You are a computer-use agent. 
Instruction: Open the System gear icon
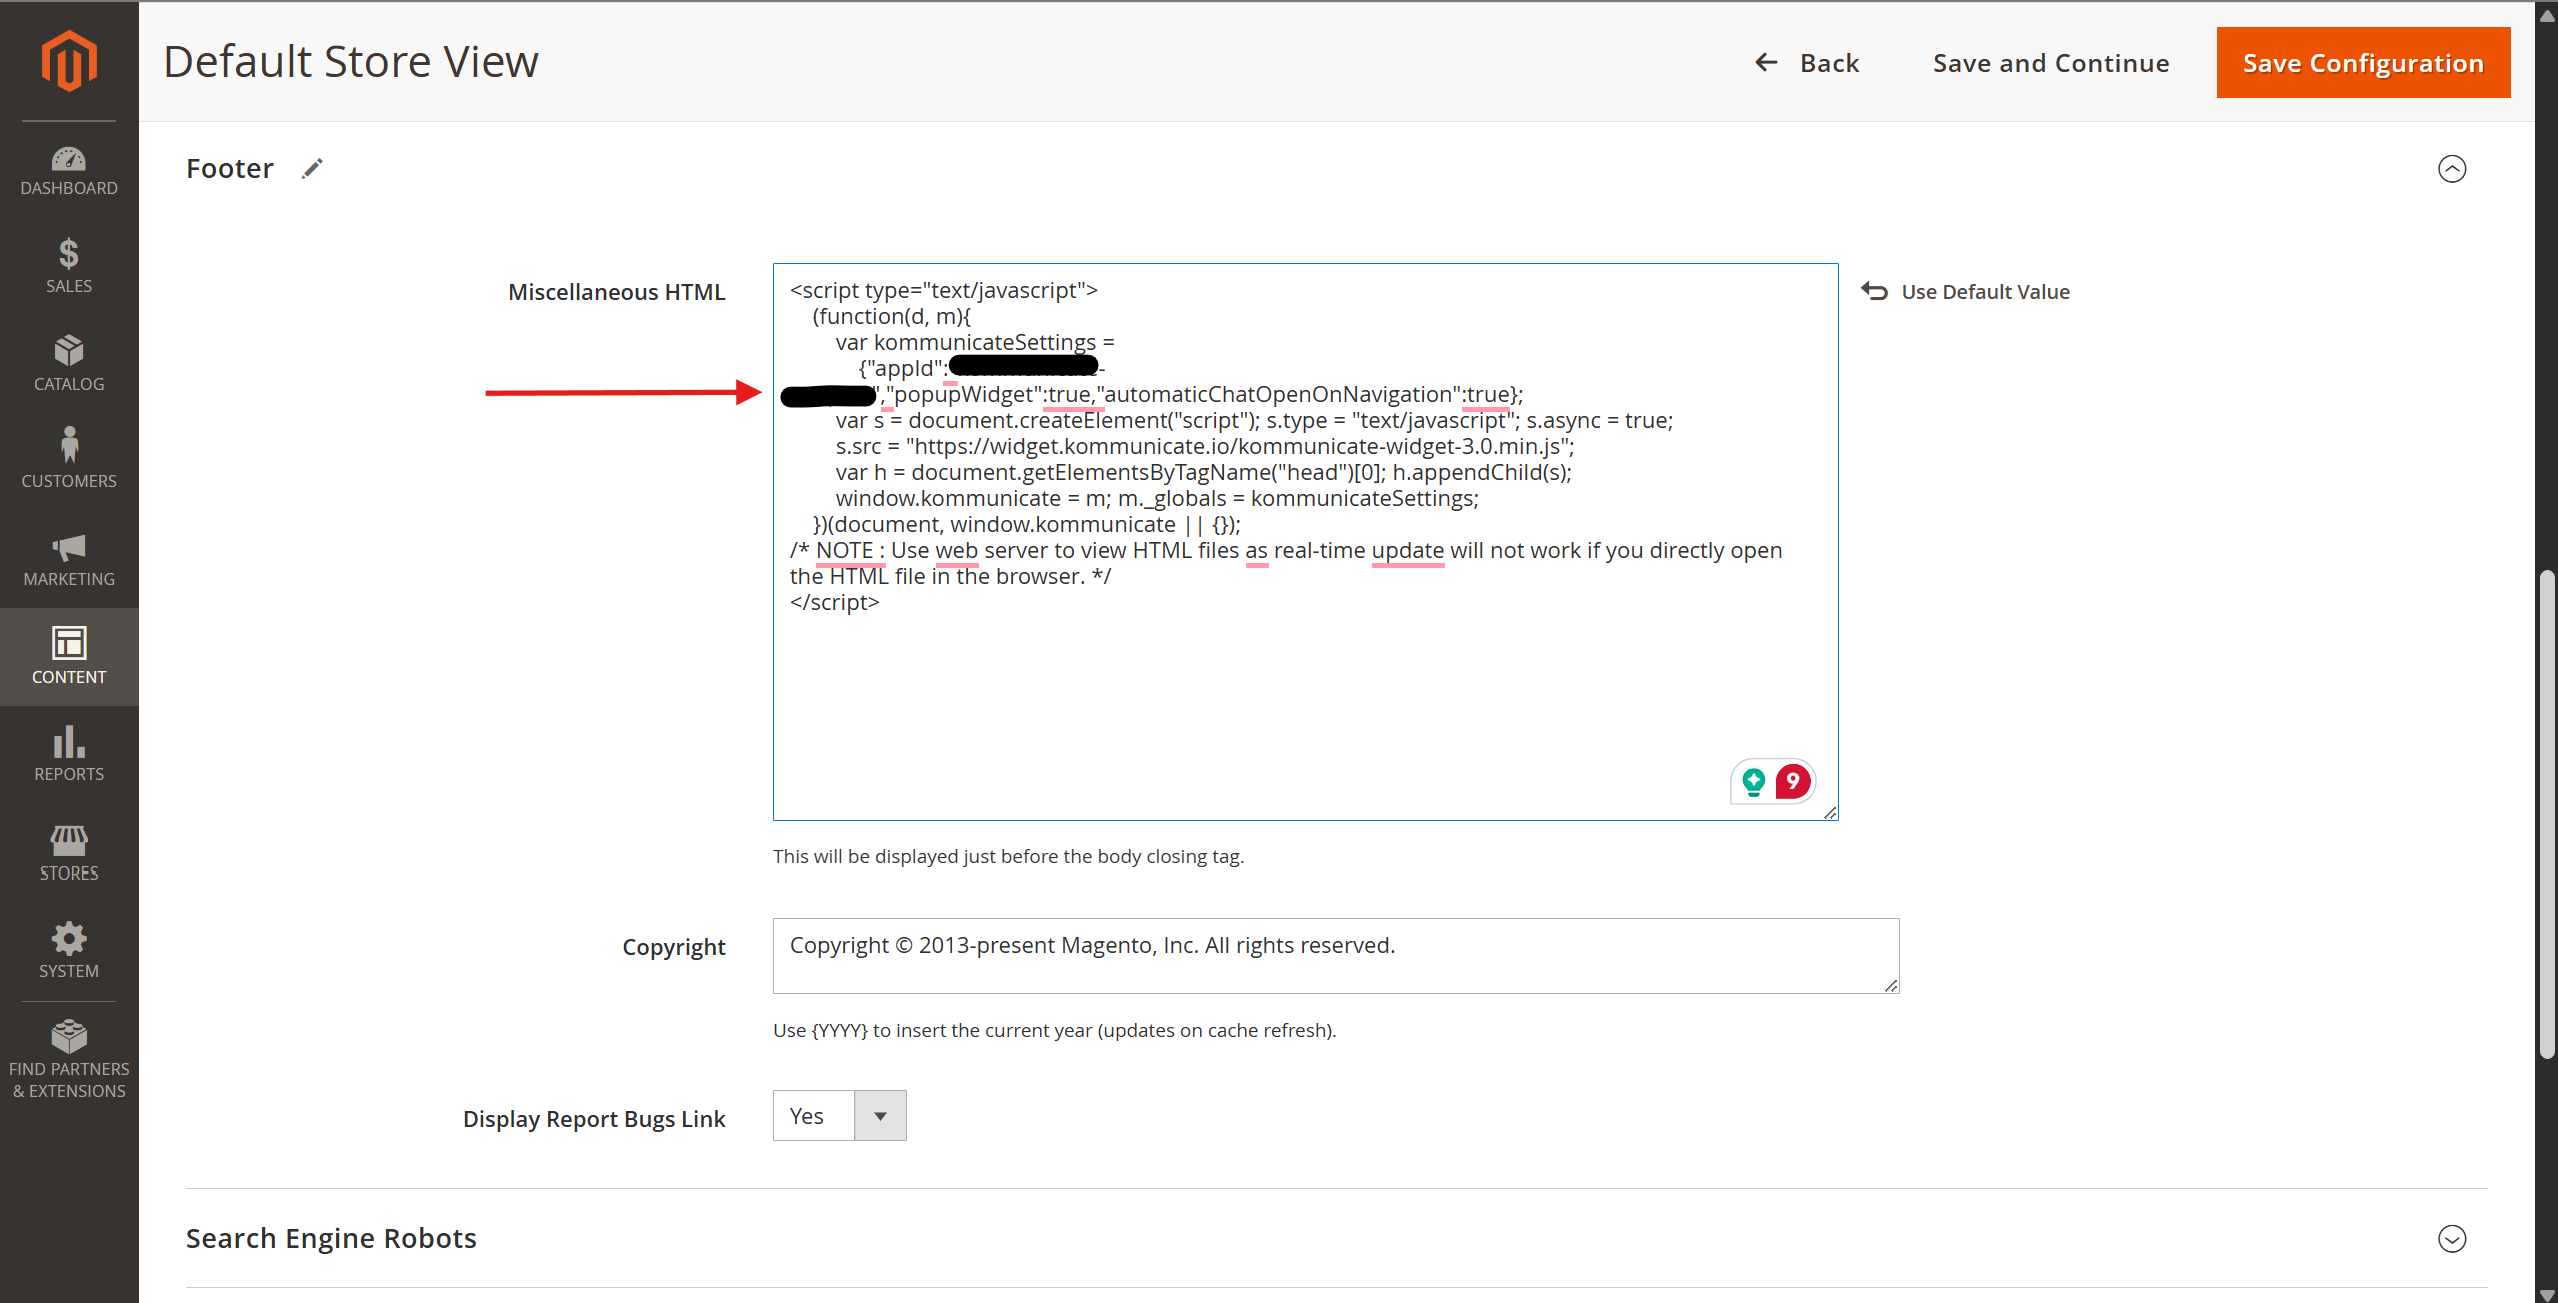tap(69, 938)
